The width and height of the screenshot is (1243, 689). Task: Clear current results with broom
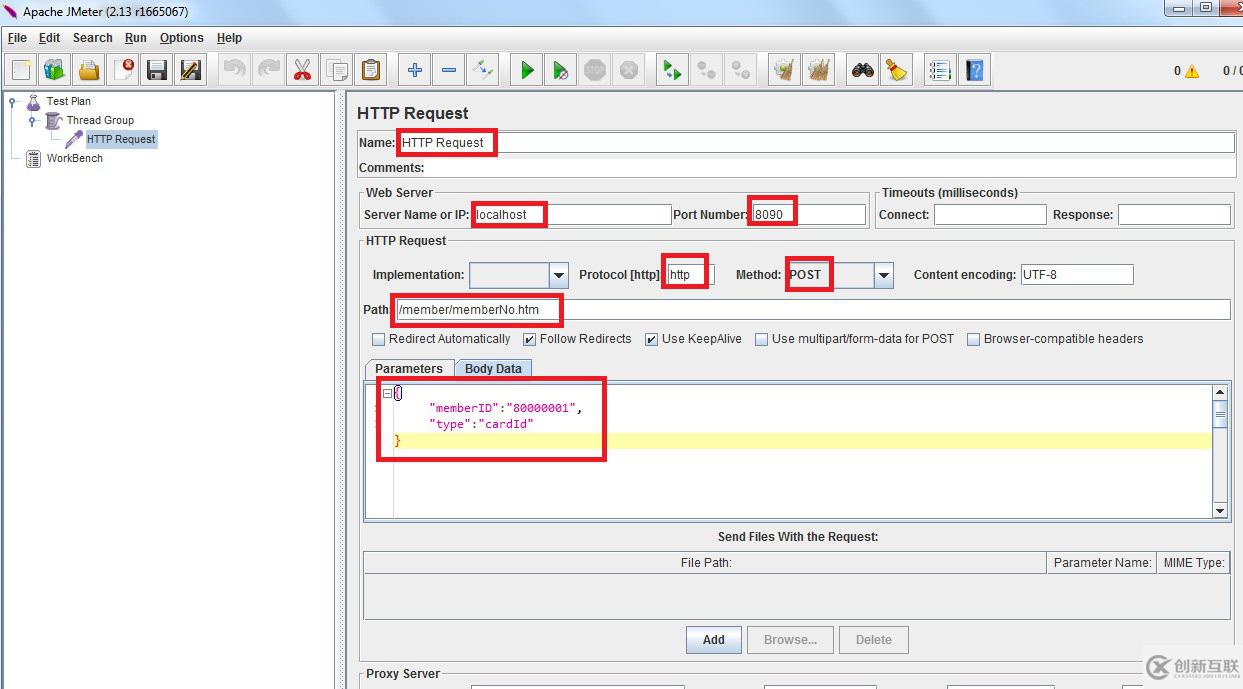pyautogui.click(x=785, y=70)
